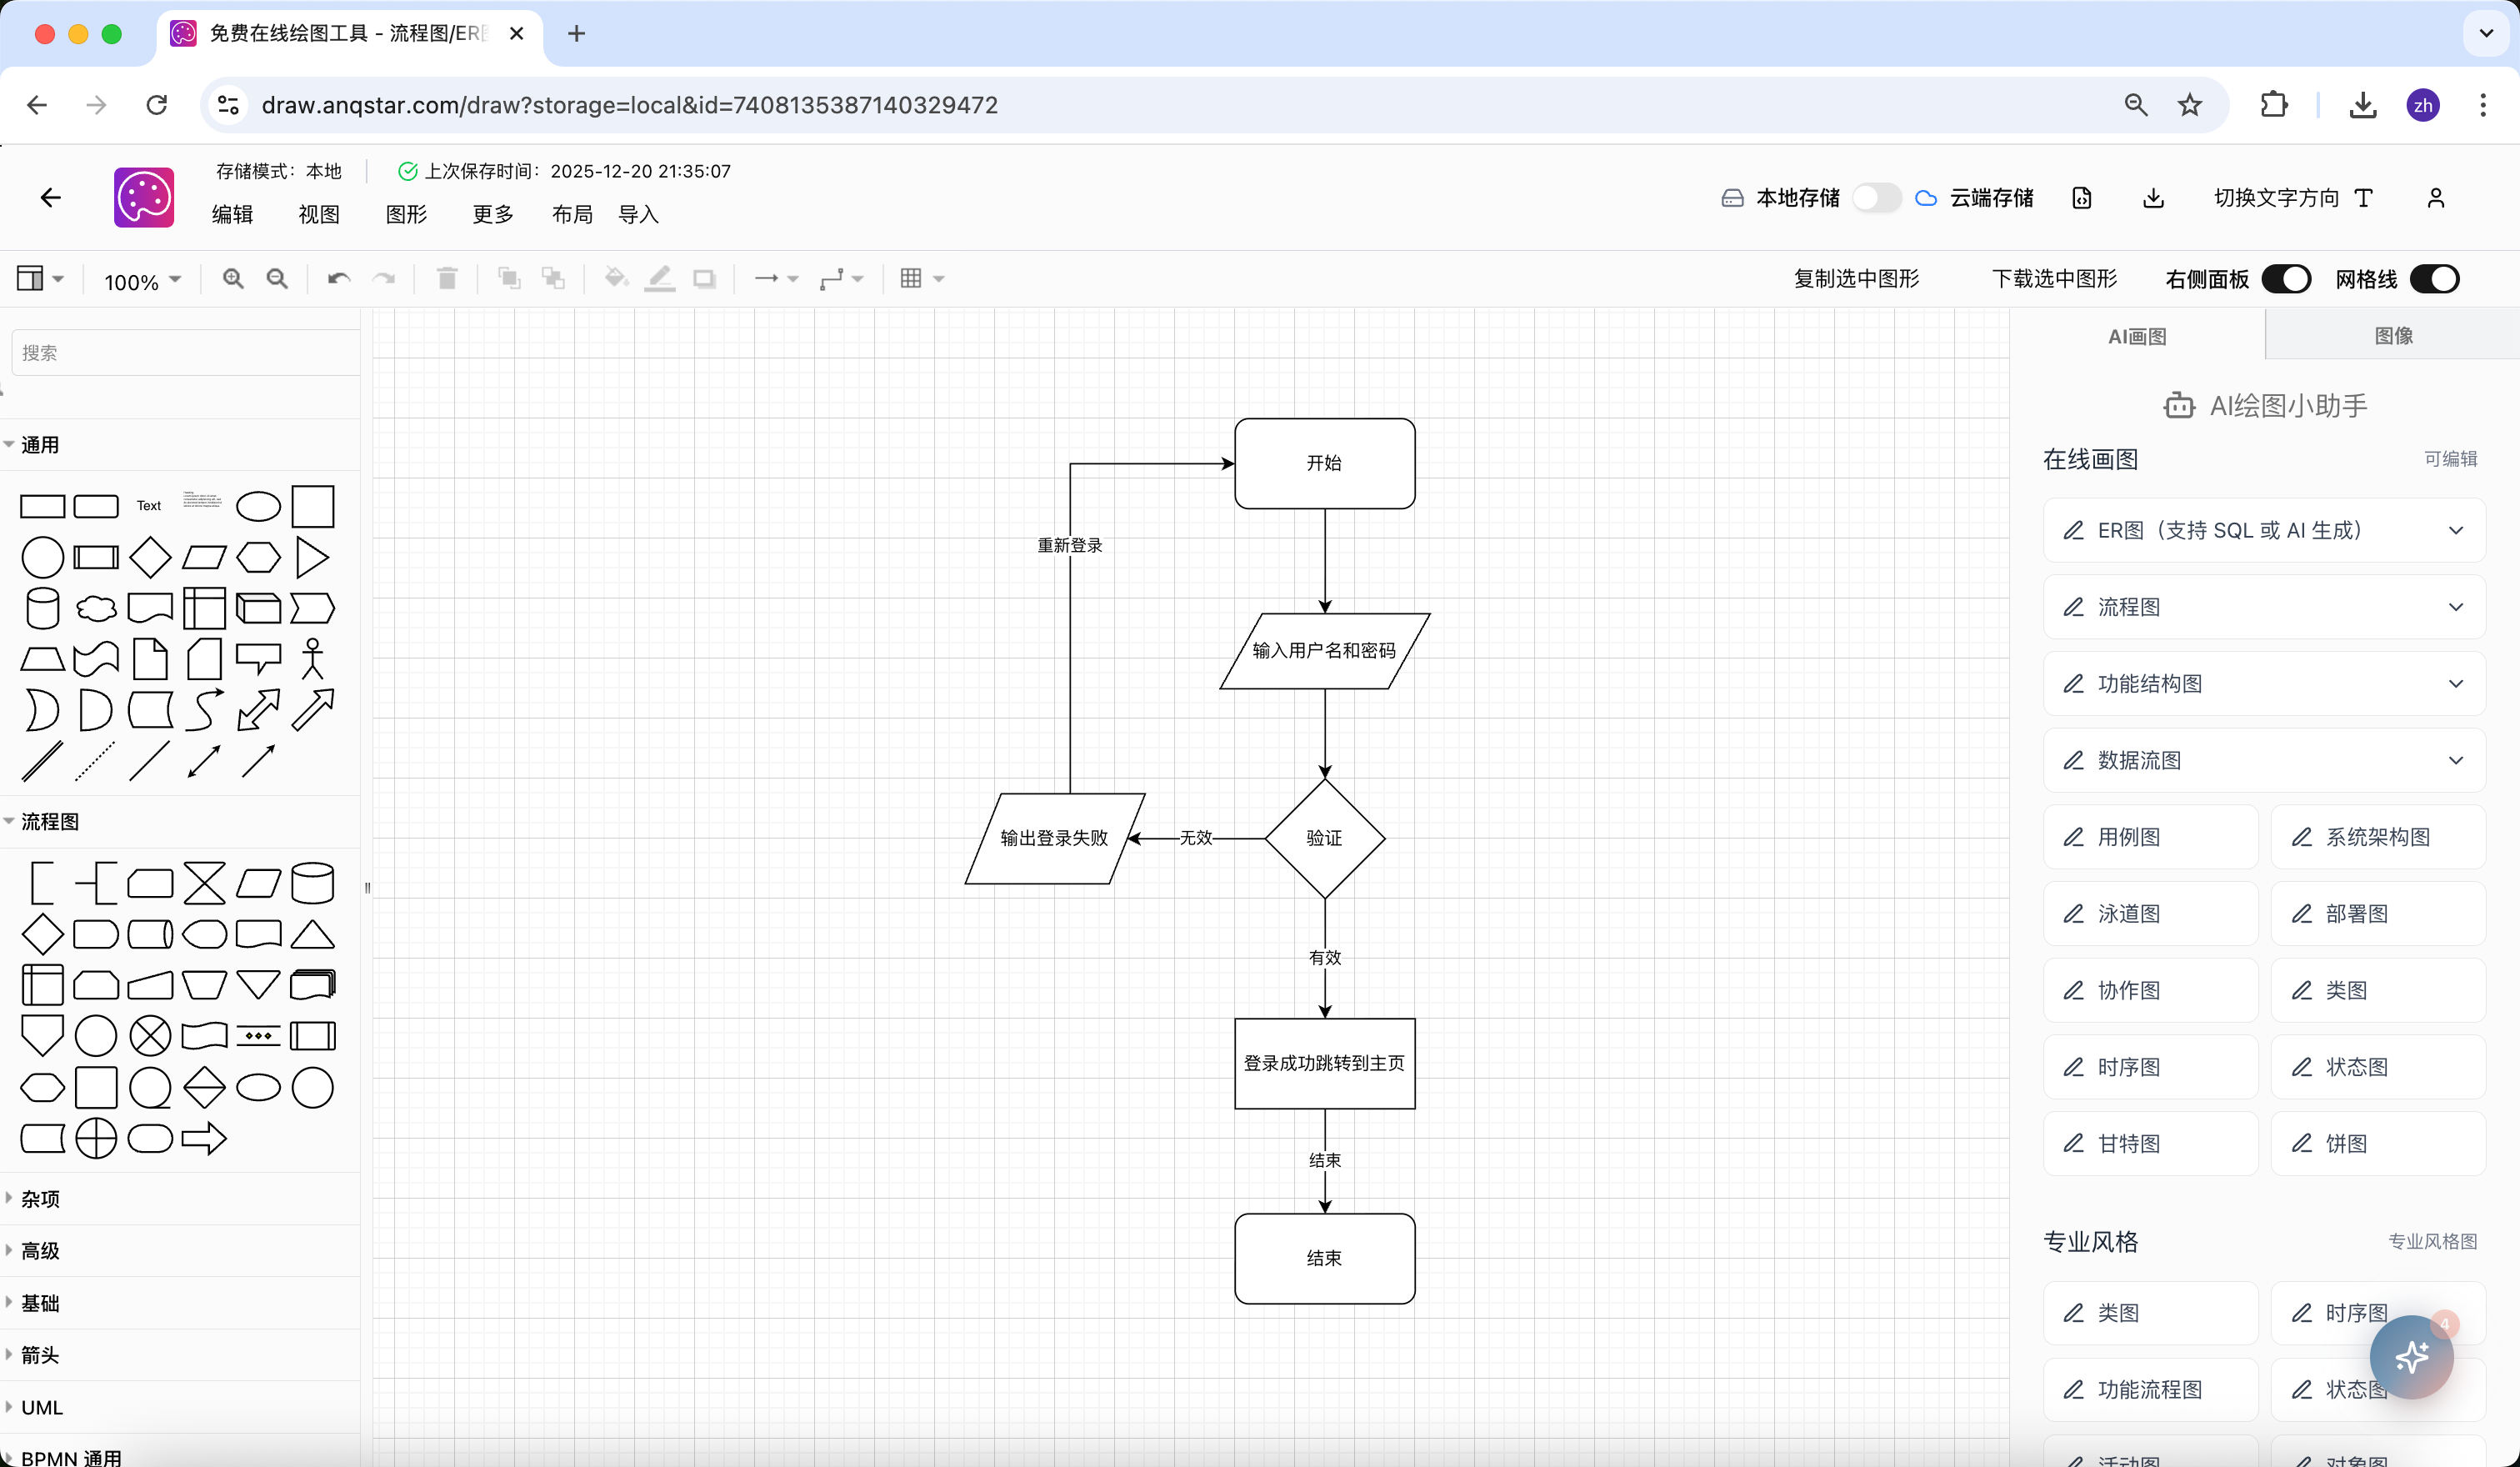Click the undo arrow icon
Screen dimensions: 2520x1467
[339, 279]
